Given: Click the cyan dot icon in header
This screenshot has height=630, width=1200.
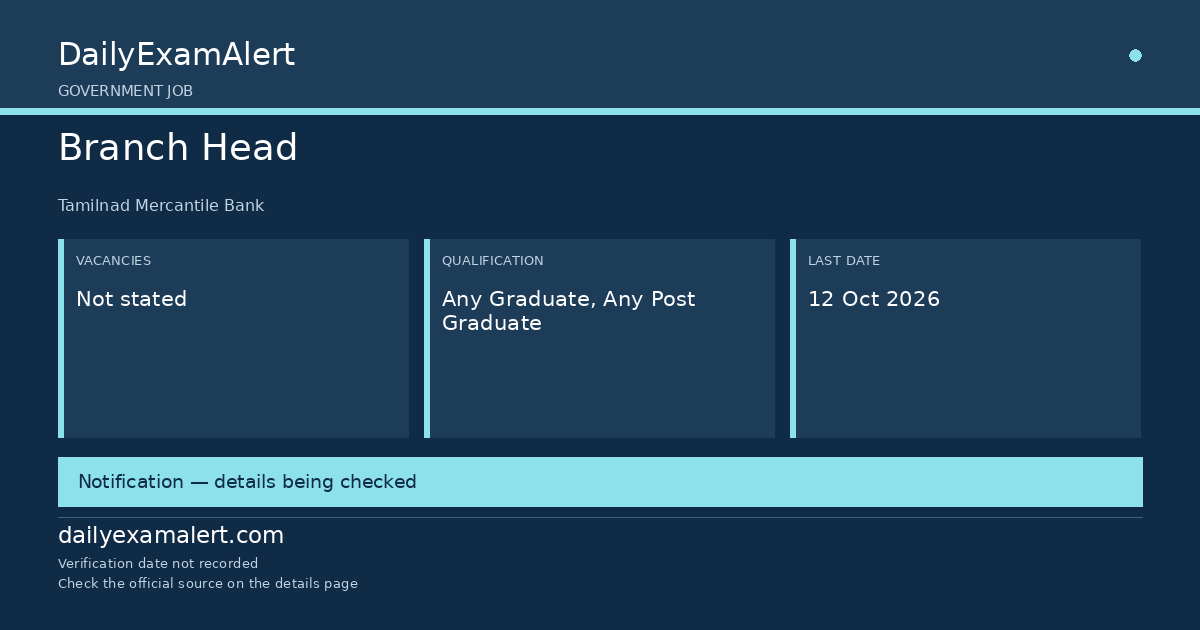Looking at the screenshot, I should tap(1135, 56).
